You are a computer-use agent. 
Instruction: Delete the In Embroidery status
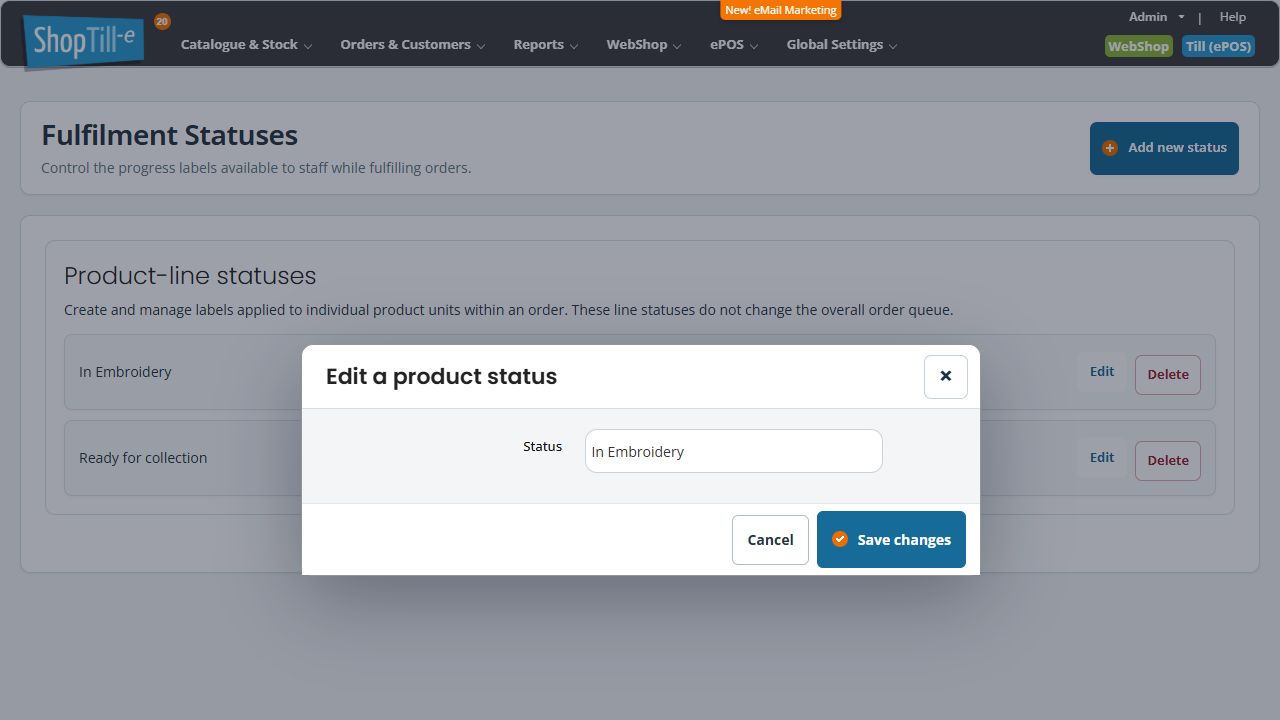(1168, 375)
